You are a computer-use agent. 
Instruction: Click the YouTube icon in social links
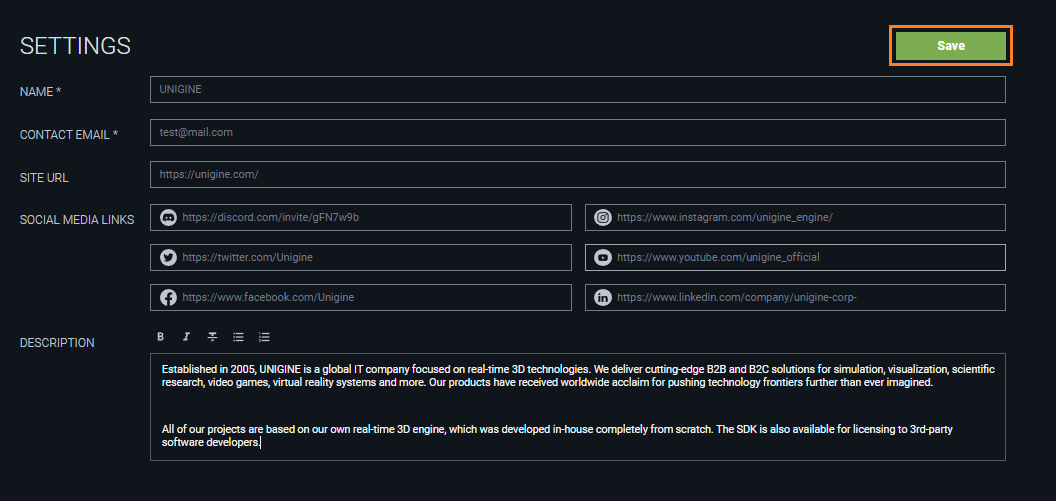(x=603, y=257)
